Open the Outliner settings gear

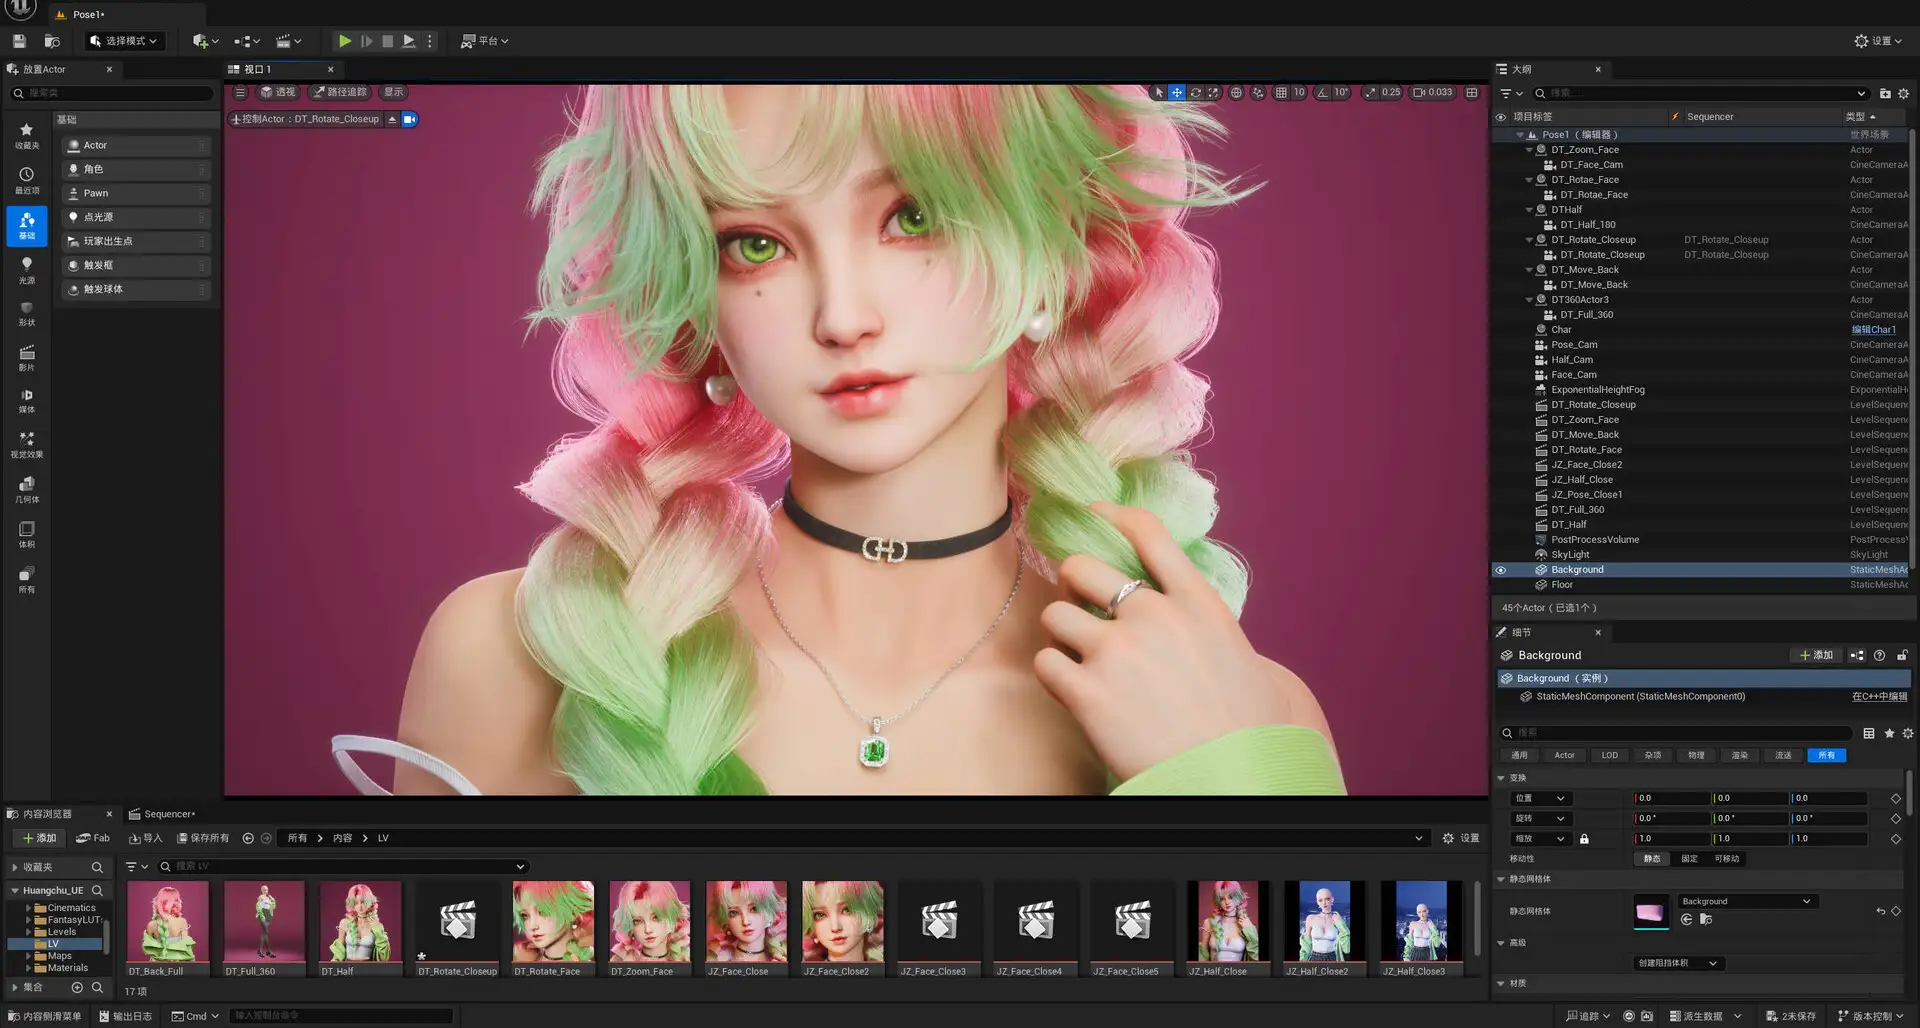1903,93
